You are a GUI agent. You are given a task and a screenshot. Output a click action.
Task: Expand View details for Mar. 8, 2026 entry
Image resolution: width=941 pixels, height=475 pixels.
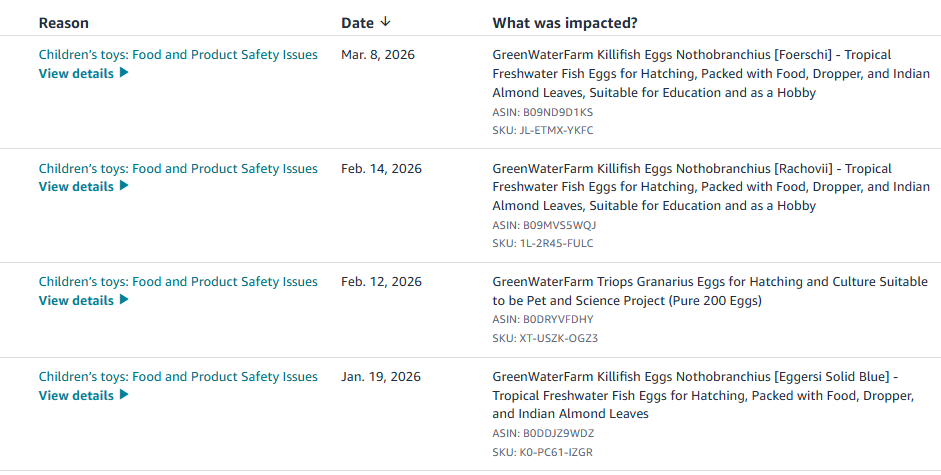click(83, 73)
